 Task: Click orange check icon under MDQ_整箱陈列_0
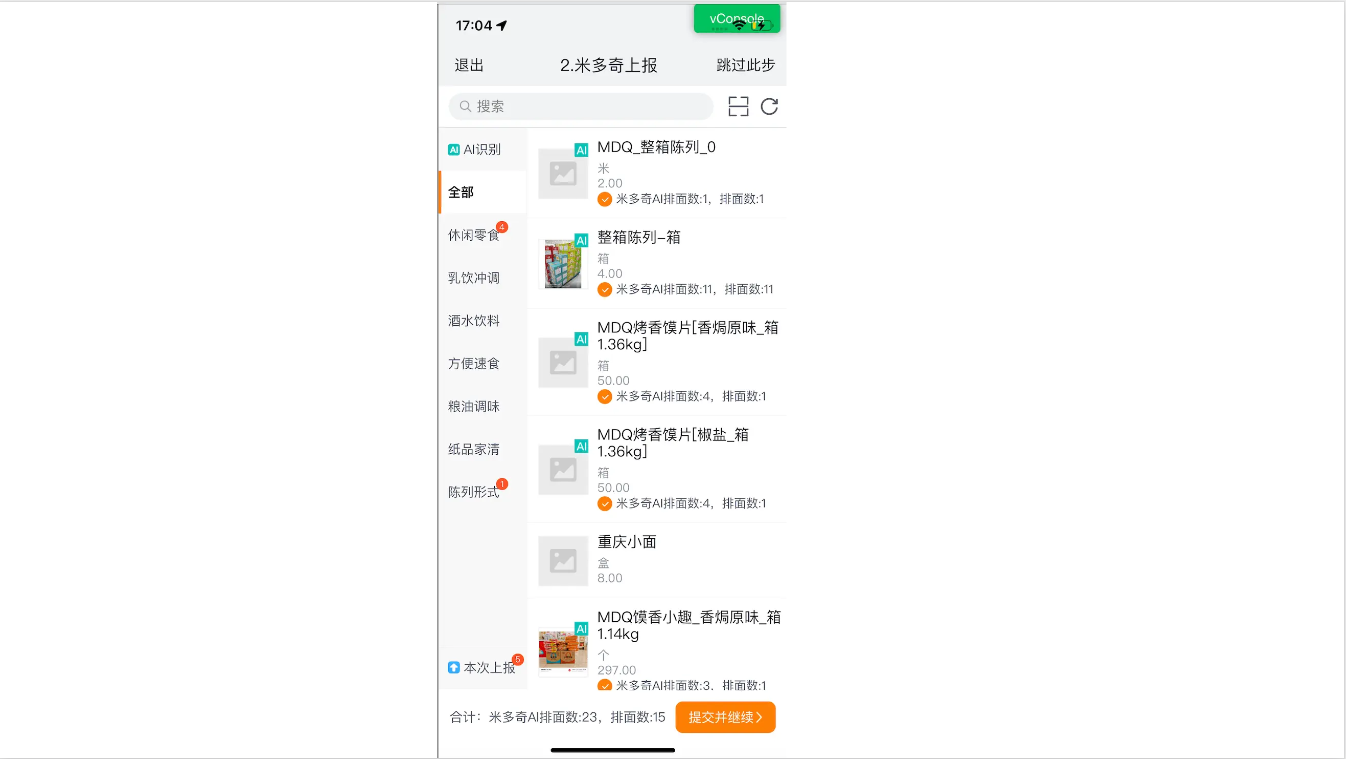click(605, 199)
